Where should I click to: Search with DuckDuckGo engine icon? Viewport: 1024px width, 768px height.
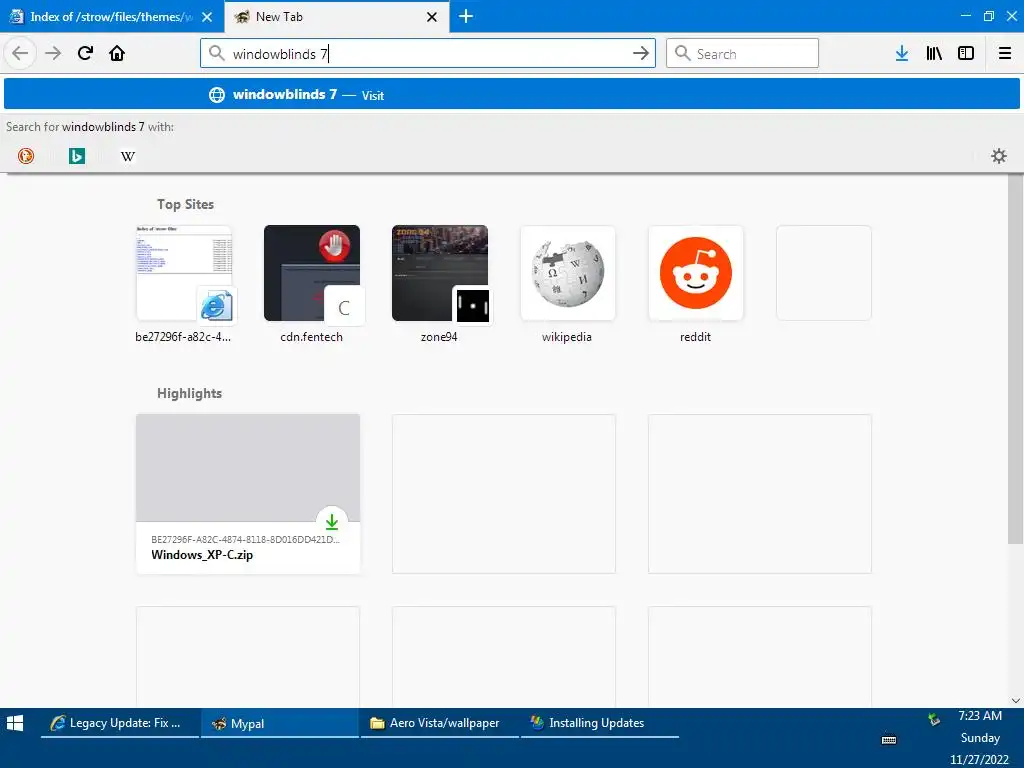(26, 156)
